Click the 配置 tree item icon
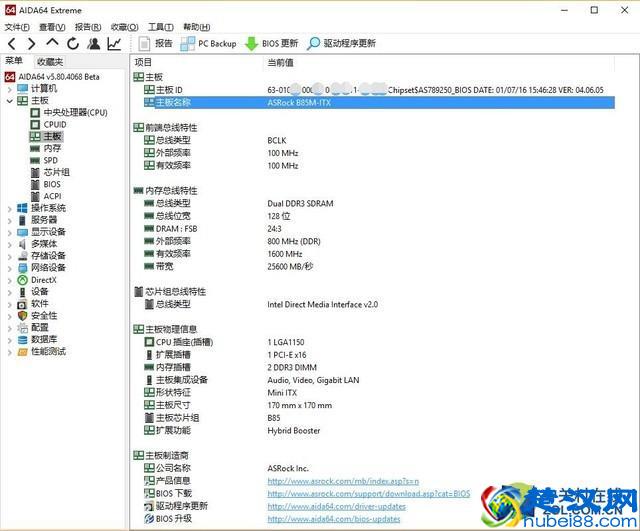 tap(22, 328)
